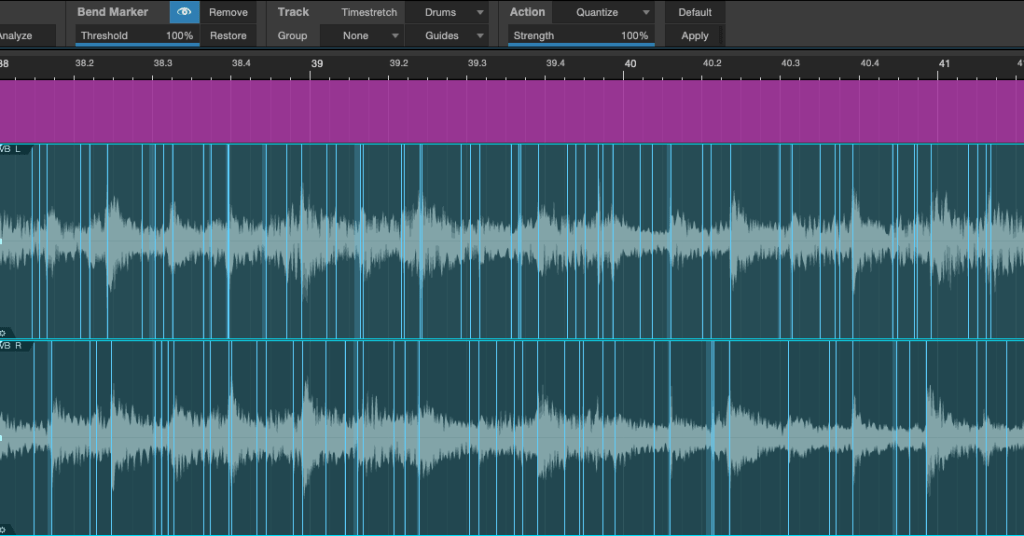Click bar 39 on the timeline ruler

tap(317, 63)
